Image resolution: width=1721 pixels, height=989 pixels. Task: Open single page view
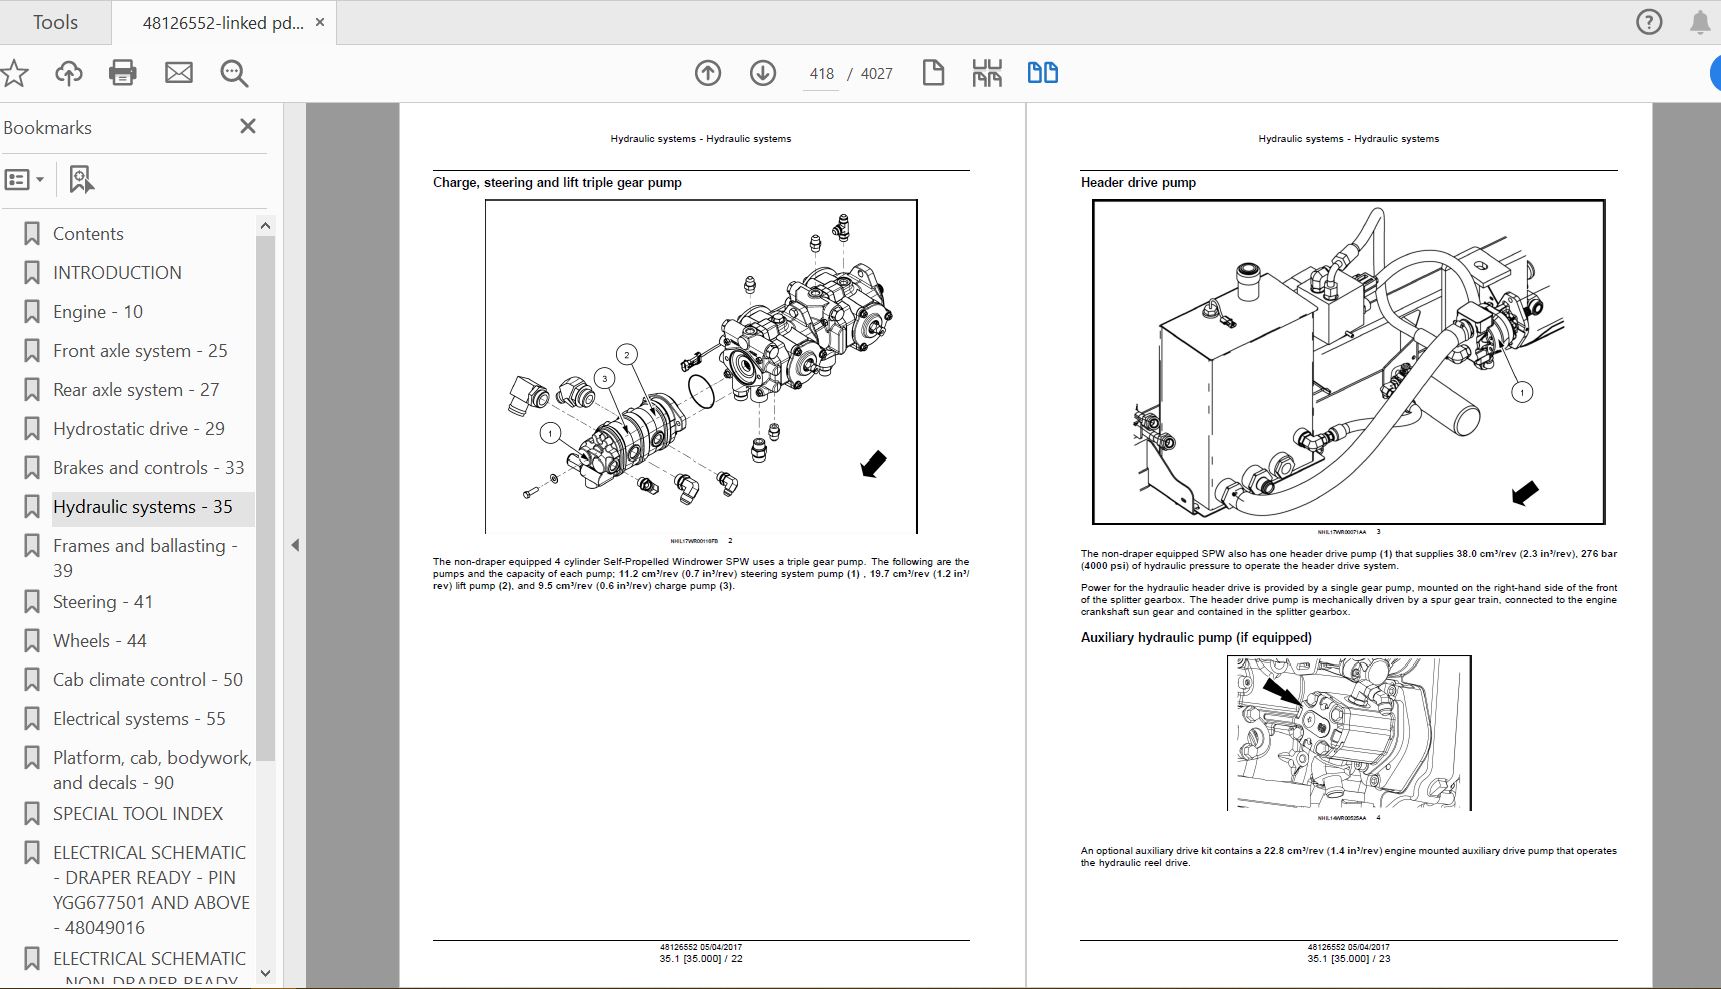tap(933, 73)
